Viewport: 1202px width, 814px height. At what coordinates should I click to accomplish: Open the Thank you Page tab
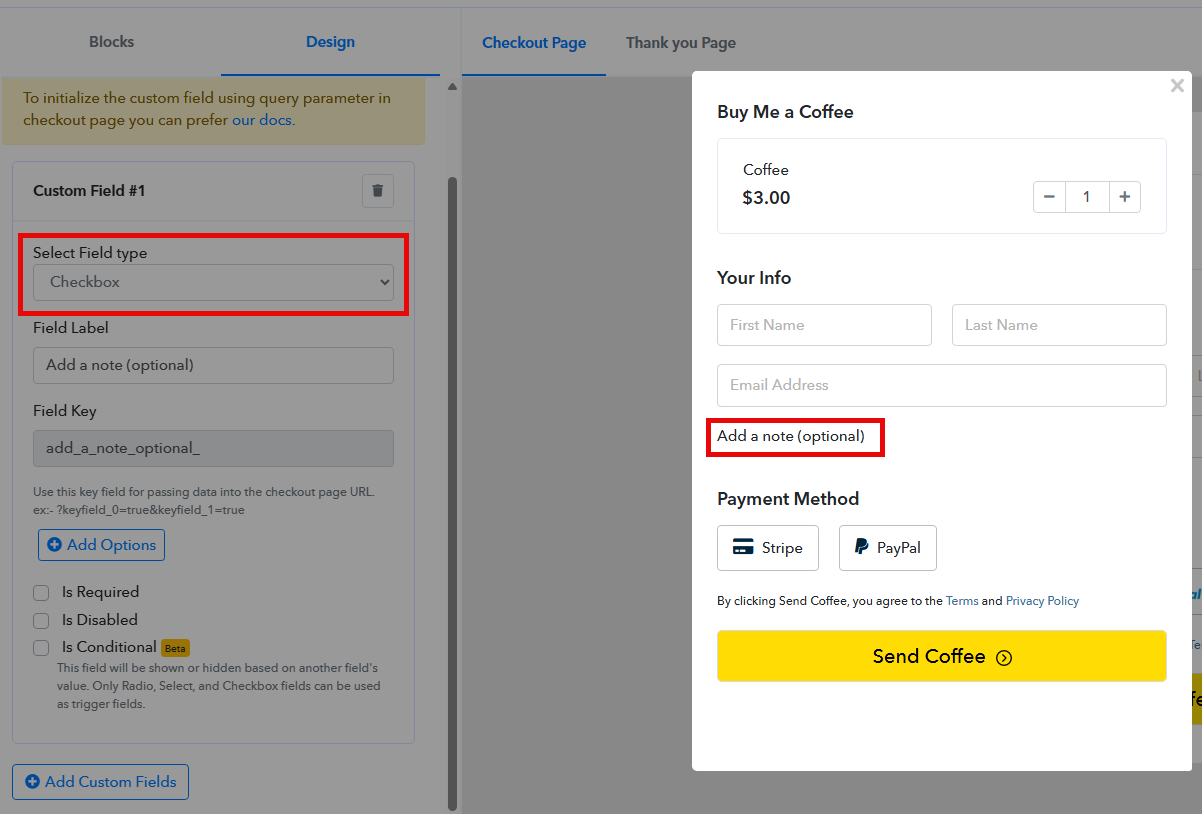tap(680, 43)
